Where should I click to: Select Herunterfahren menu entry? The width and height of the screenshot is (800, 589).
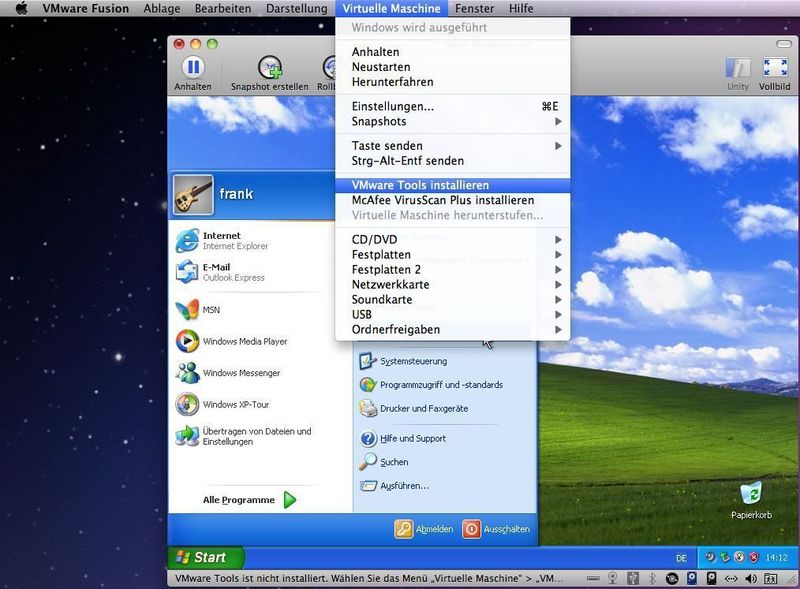(452, 82)
